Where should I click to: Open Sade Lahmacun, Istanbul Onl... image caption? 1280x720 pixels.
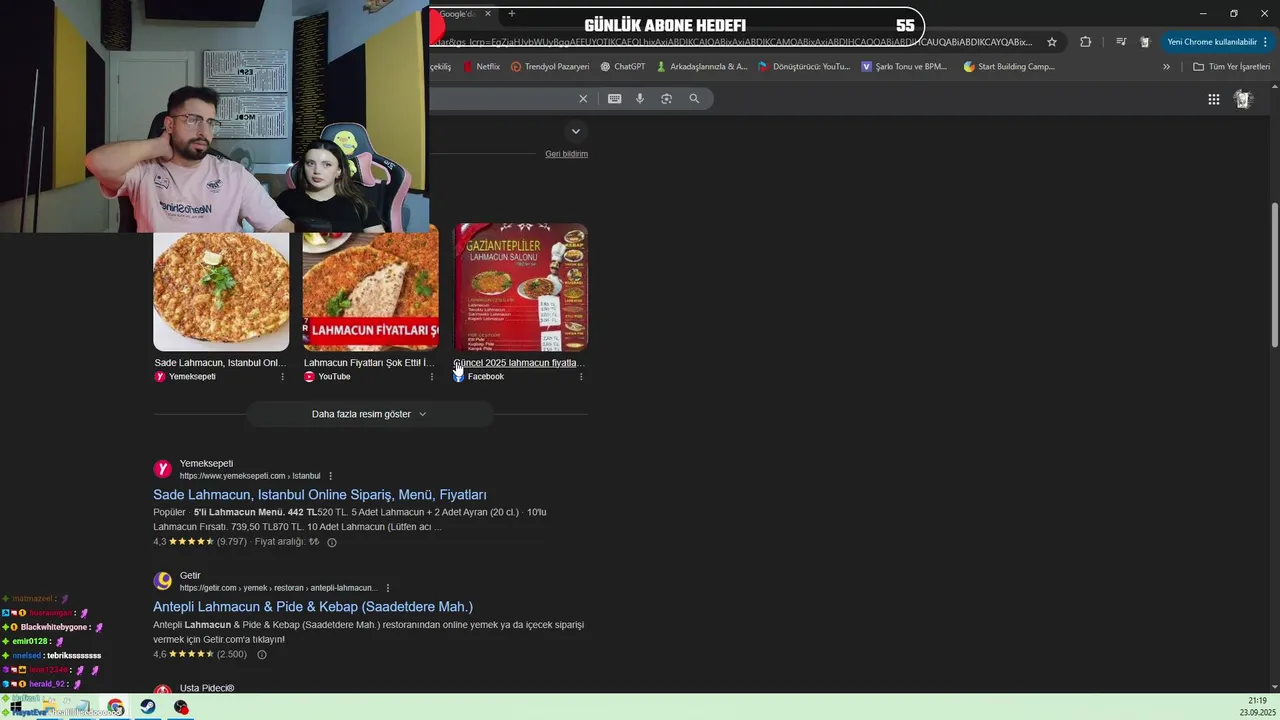pyautogui.click(x=220, y=363)
